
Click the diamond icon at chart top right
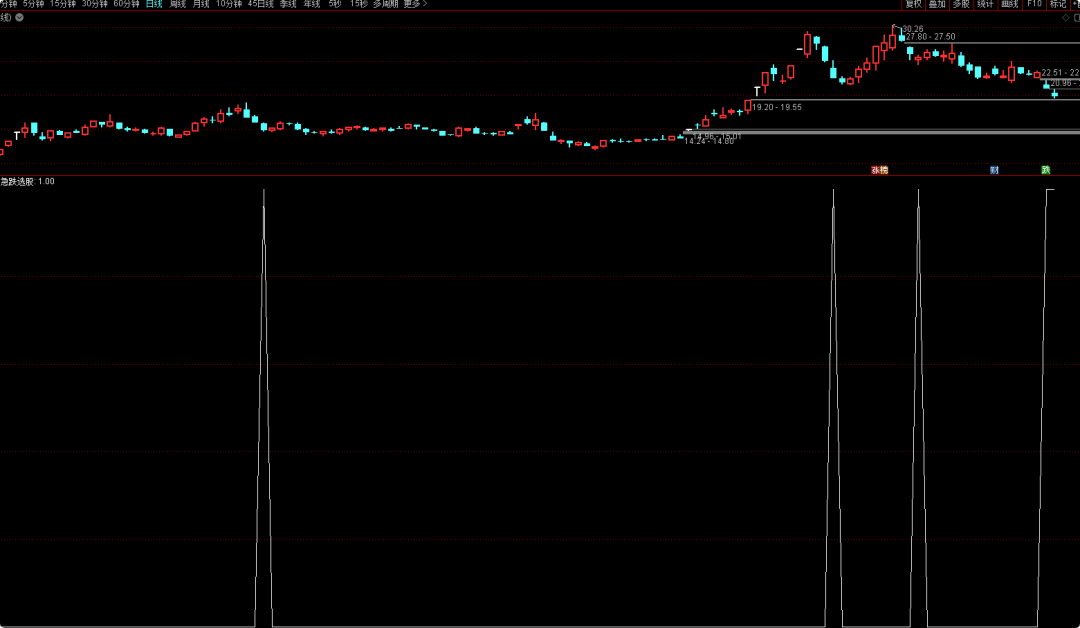(x=1066, y=18)
